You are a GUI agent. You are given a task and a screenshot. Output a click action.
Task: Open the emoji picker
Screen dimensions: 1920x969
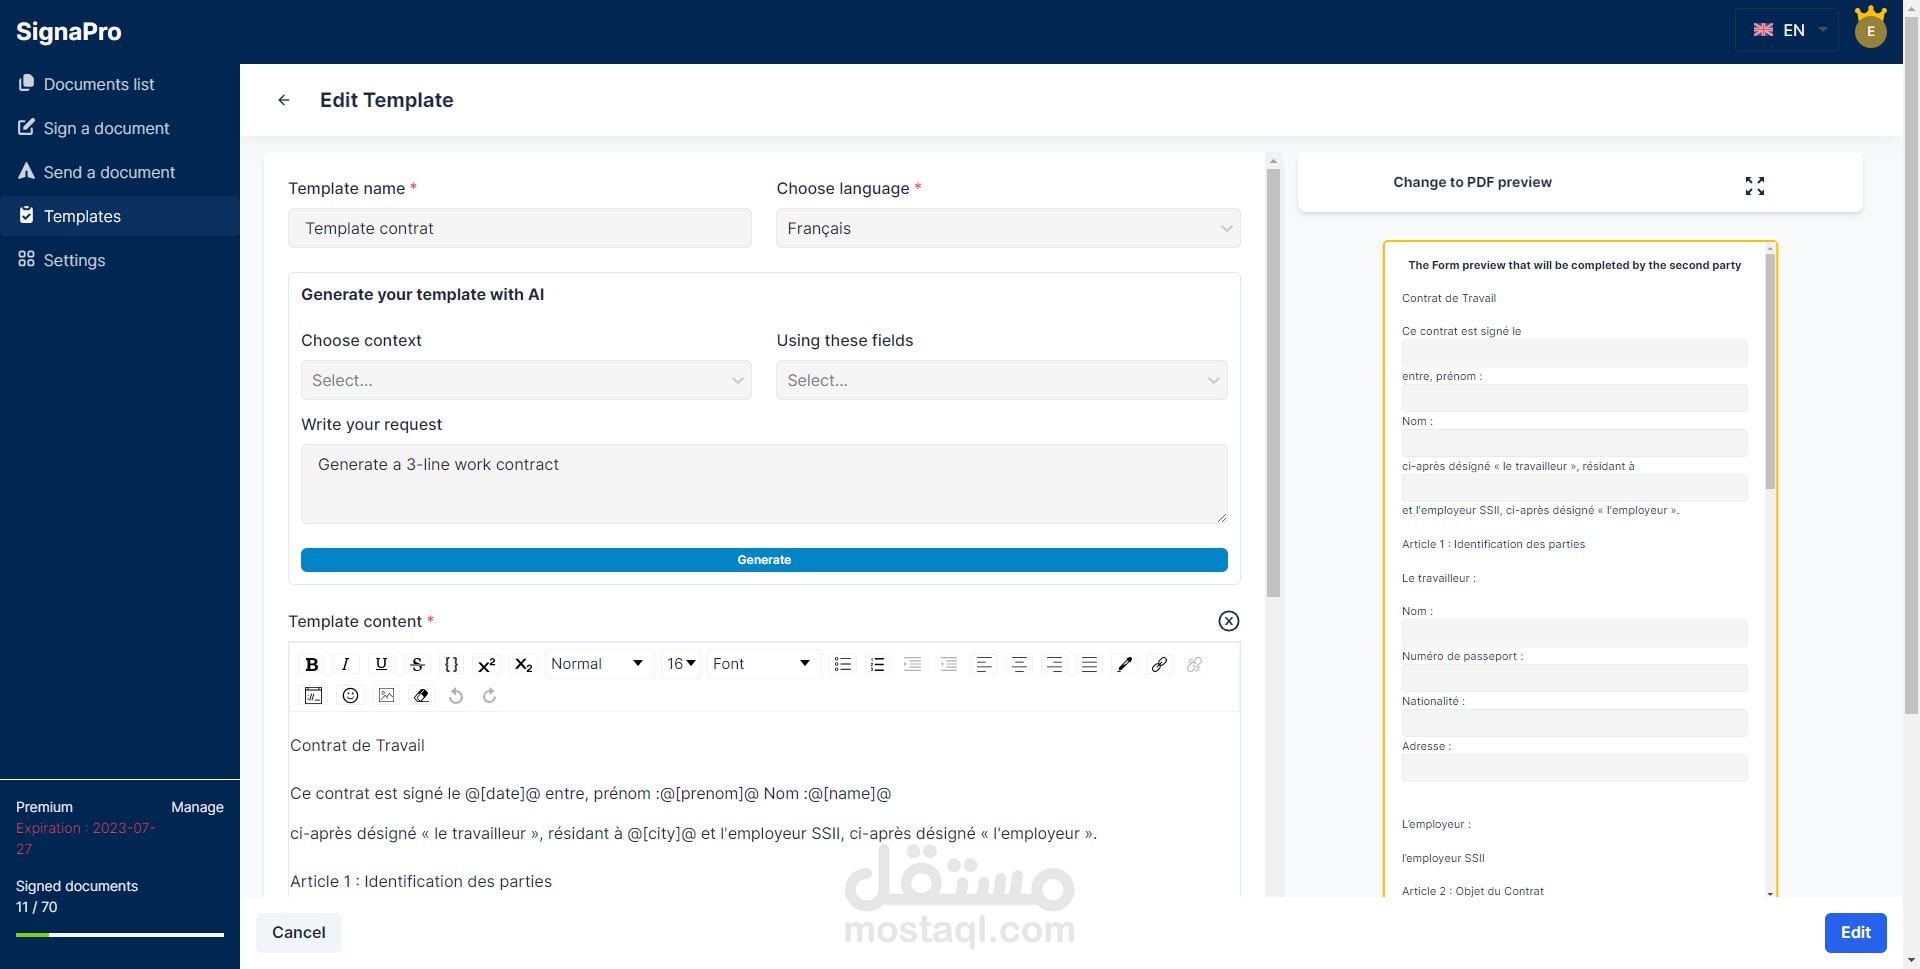pyautogui.click(x=350, y=696)
